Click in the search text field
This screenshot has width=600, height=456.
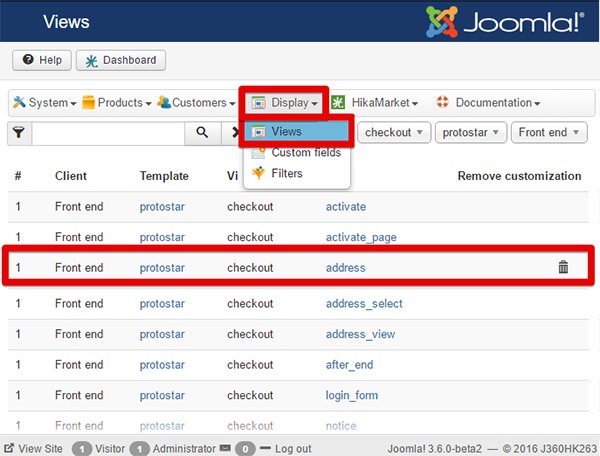coord(108,133)
